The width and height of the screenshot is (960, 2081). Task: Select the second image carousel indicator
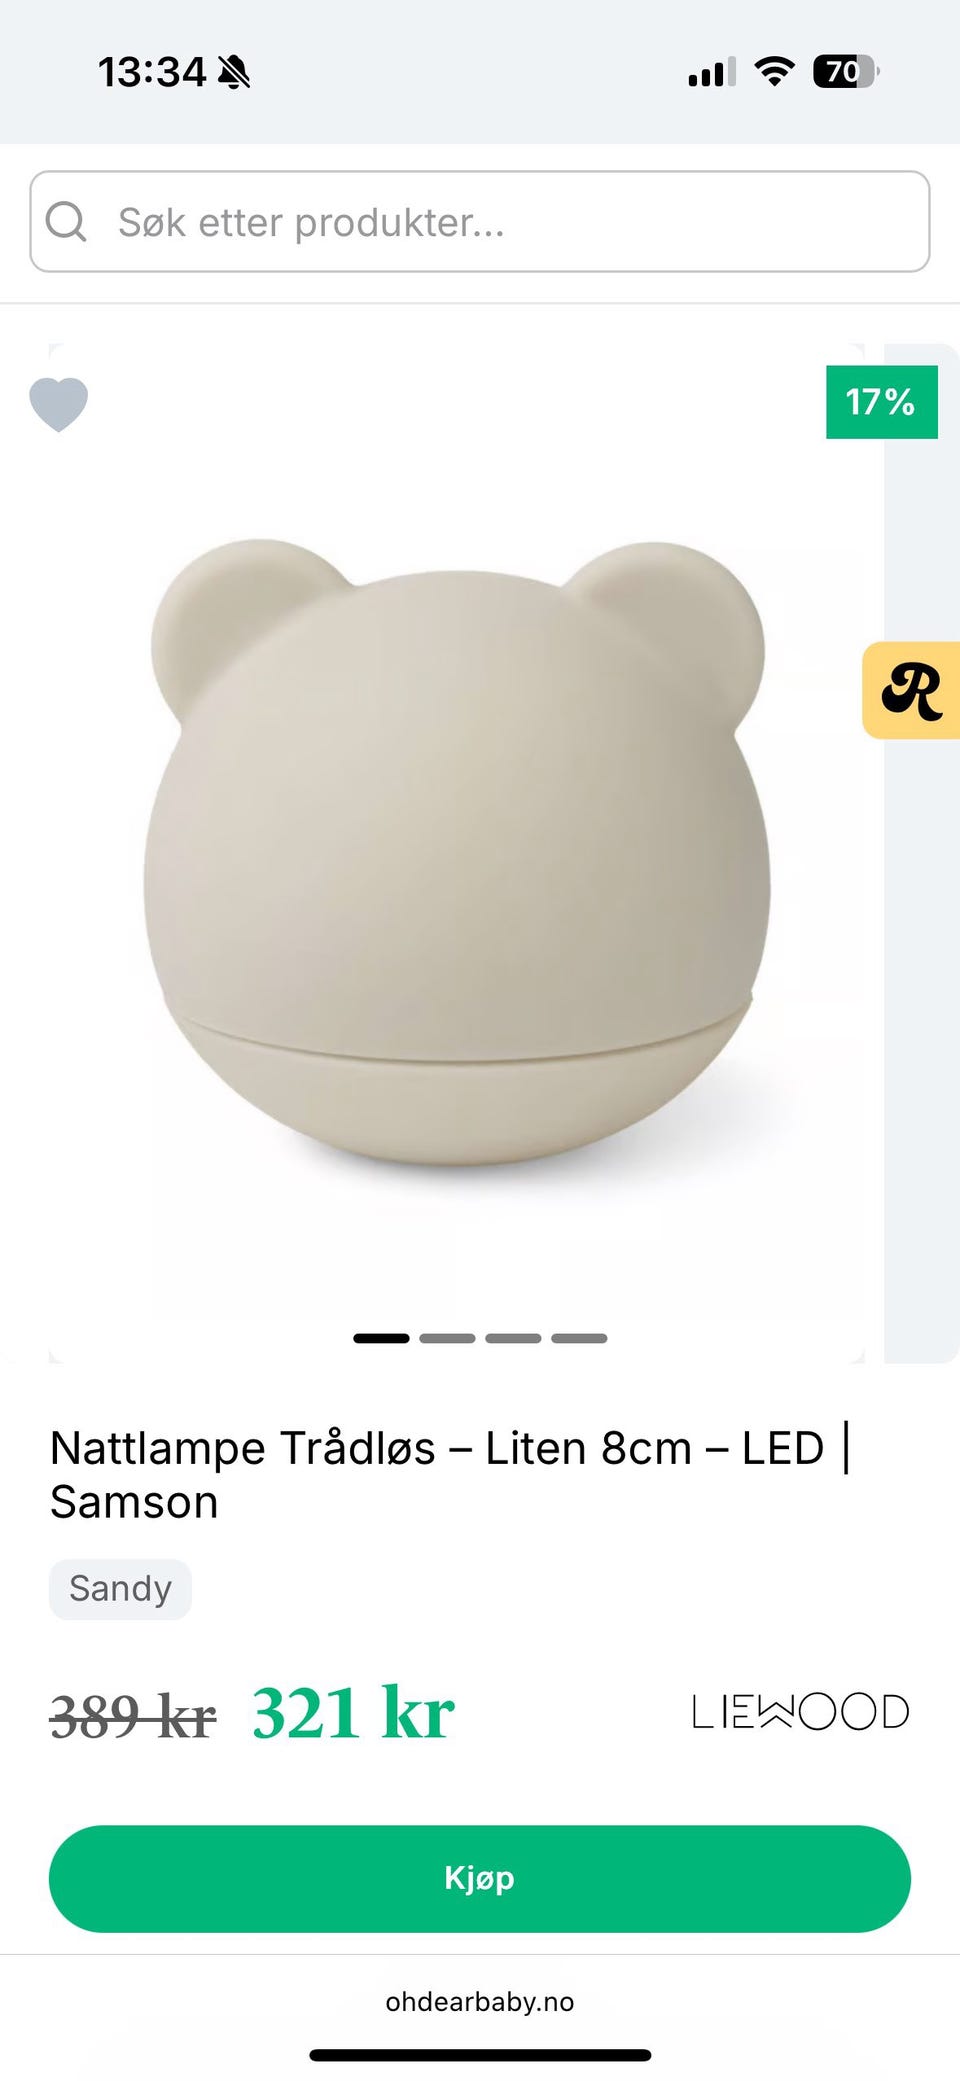tap(447, 1338)
